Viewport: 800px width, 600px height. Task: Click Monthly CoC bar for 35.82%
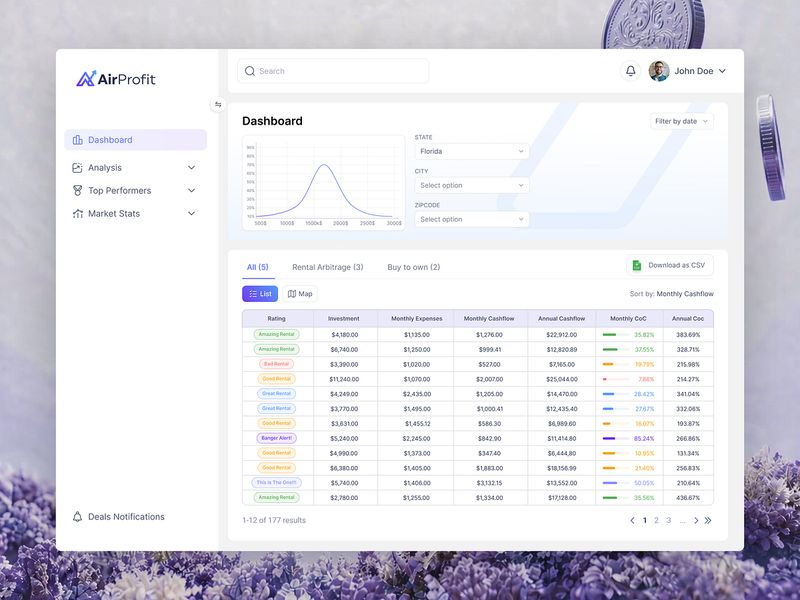point(614,335)
